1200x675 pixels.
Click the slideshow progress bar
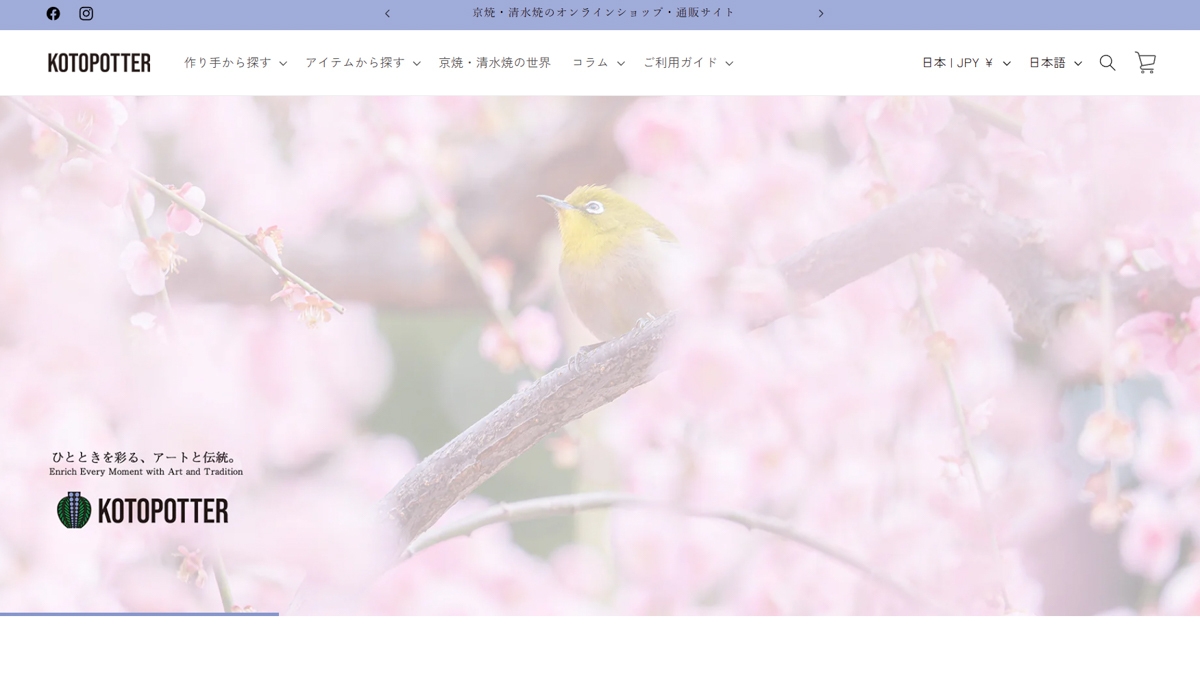pos(139,613)
